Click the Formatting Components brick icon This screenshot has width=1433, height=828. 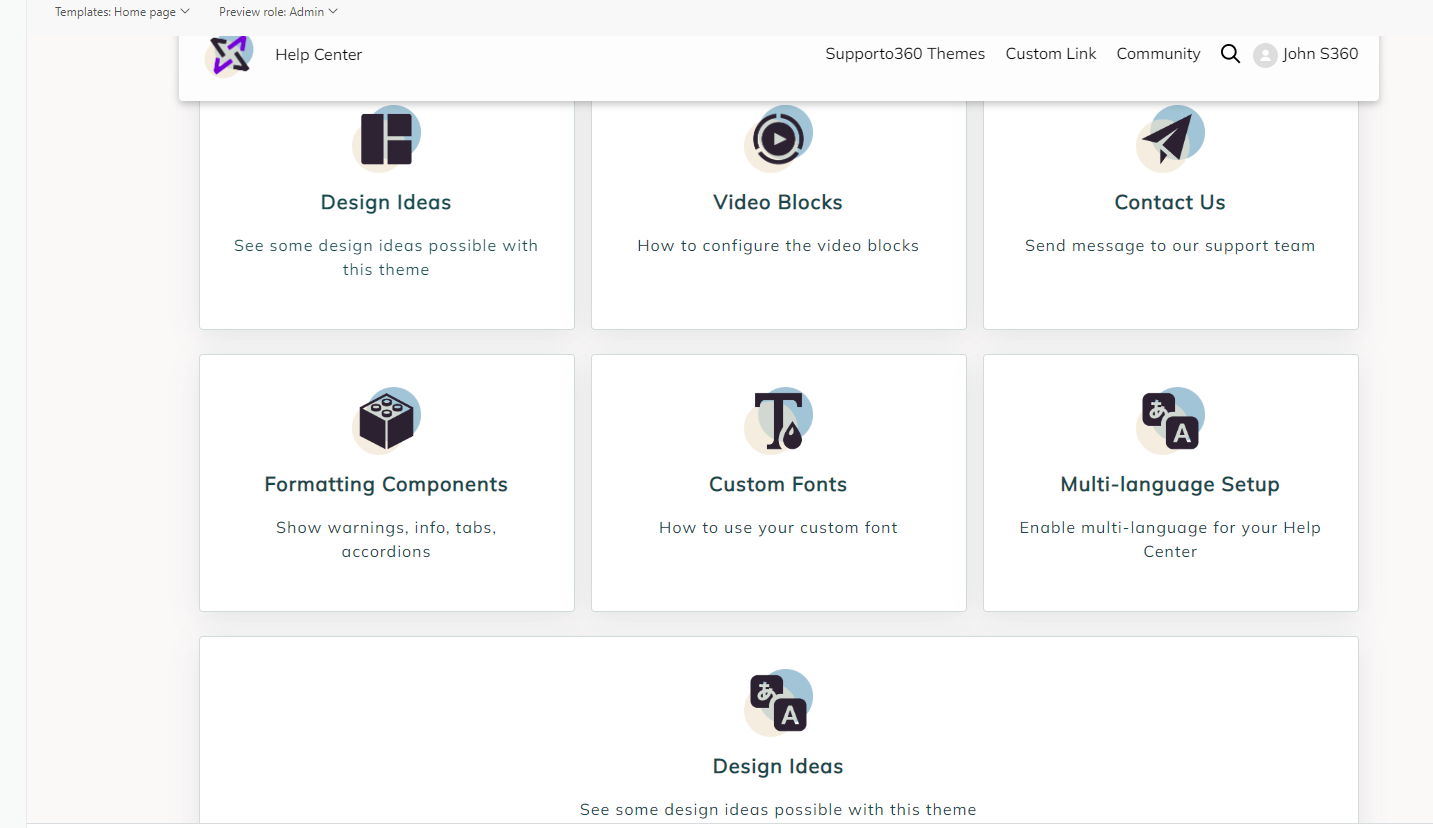tap(386, 421)
